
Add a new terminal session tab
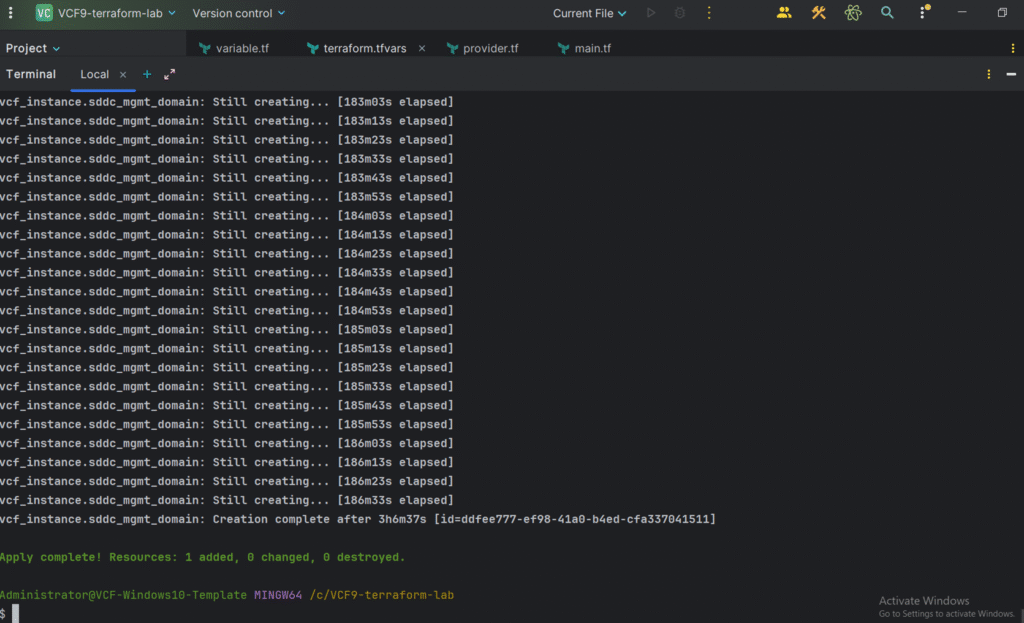(147, 74)
